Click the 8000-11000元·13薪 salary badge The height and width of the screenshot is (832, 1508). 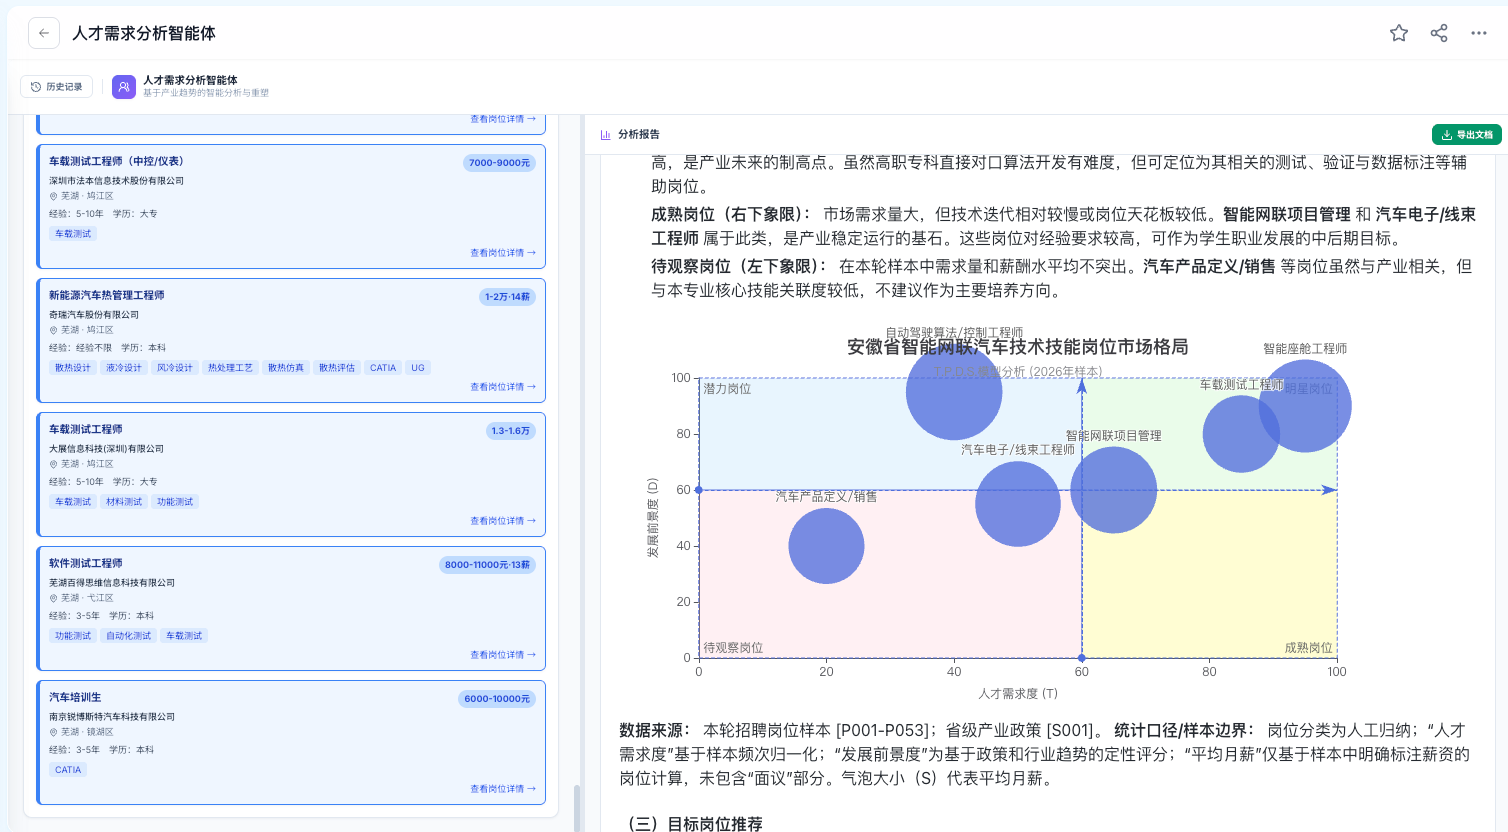point(487,565)
